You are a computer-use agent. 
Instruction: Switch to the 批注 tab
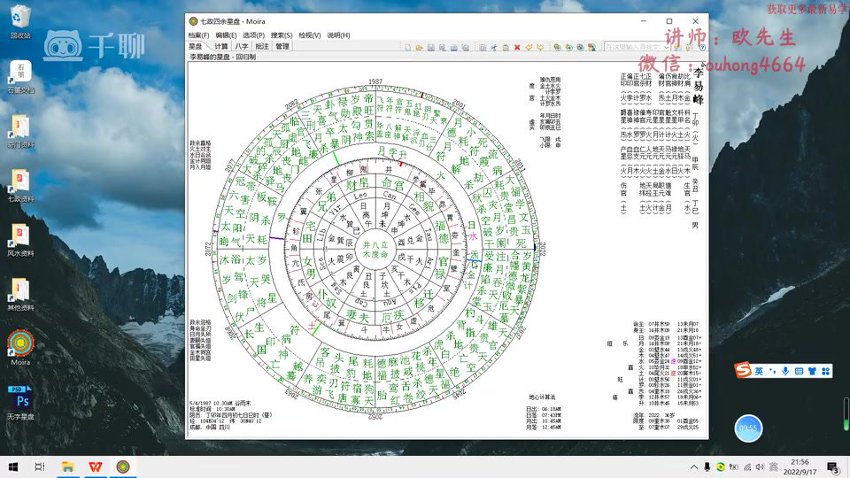click(262, 47)
